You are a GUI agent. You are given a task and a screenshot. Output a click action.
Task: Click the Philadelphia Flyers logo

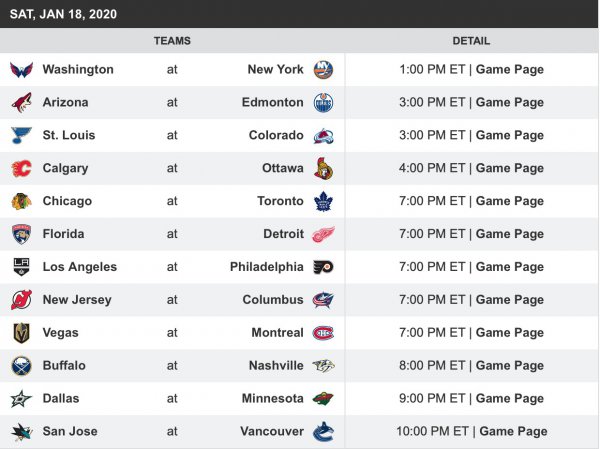323,267
